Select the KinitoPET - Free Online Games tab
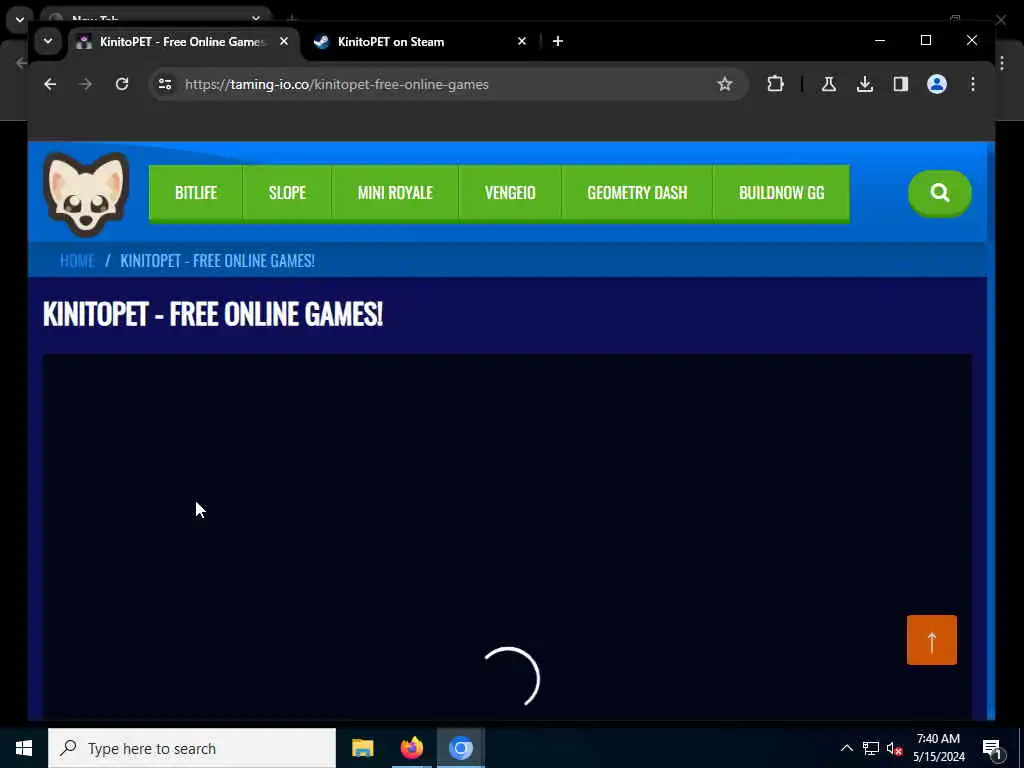Viewport: 1024px width, 768px height. click(182, 42)
